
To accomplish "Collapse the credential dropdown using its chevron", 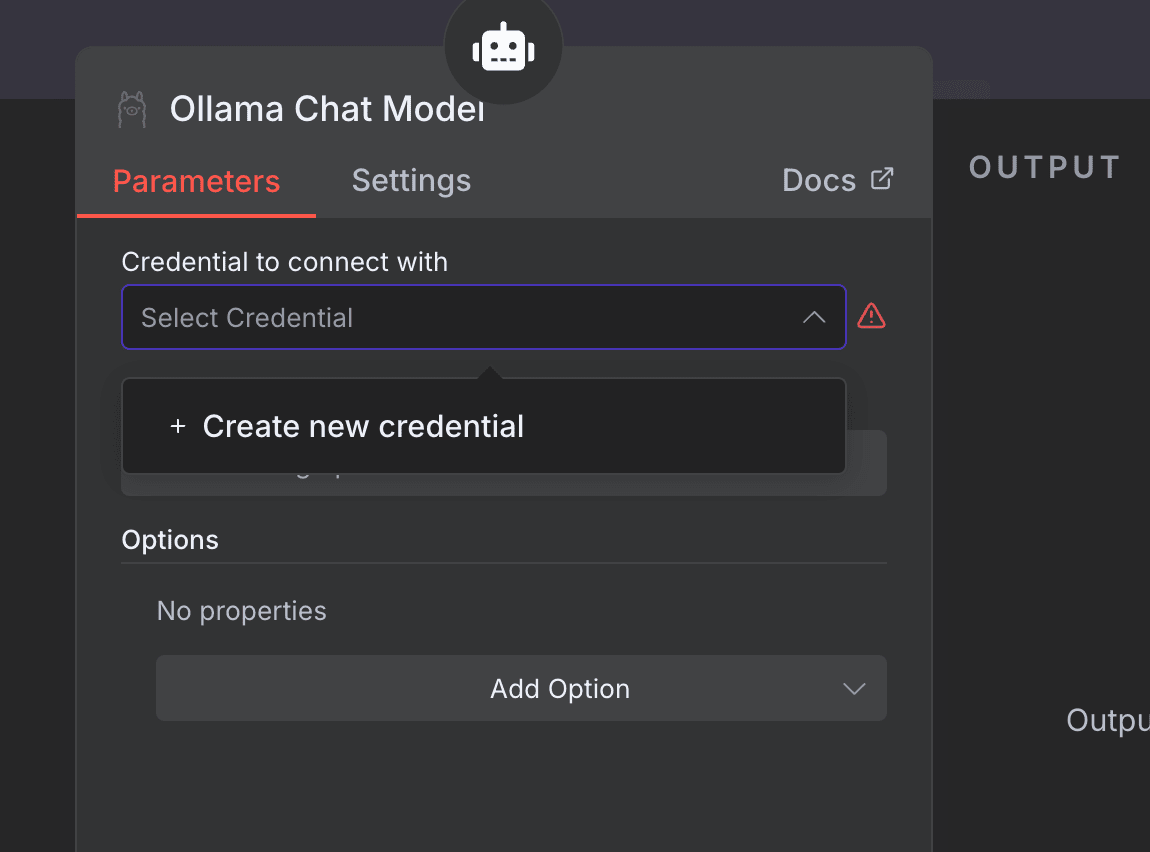I will (814, 318).
